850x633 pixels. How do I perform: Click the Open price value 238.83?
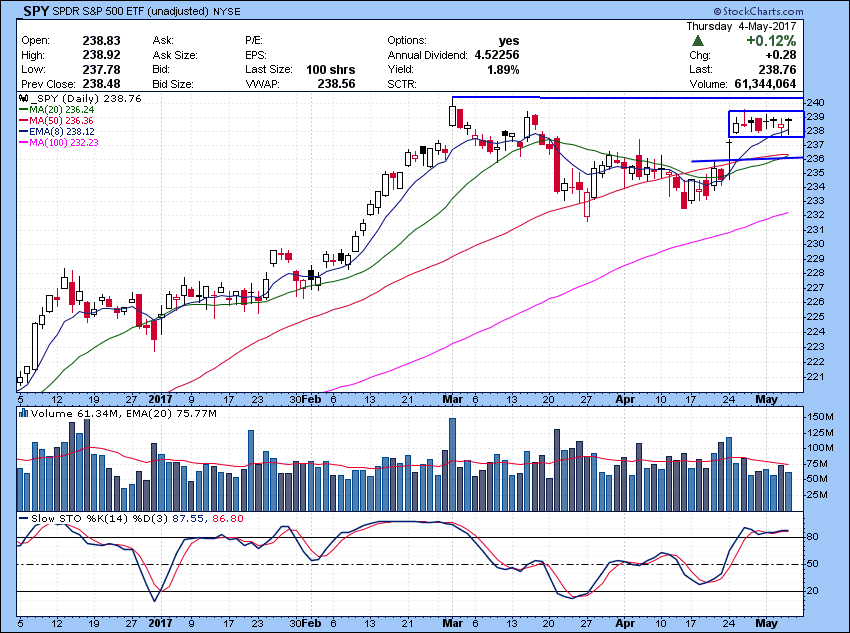coord(101,41)
